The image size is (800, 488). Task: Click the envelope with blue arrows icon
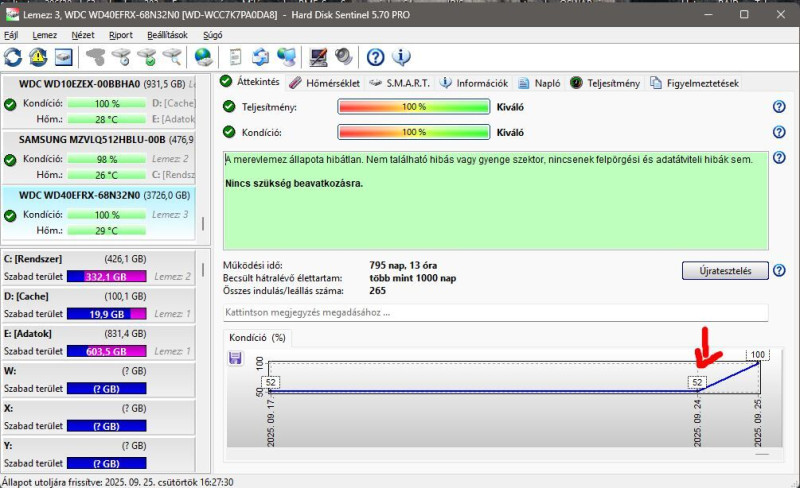(x=261, y=57)
